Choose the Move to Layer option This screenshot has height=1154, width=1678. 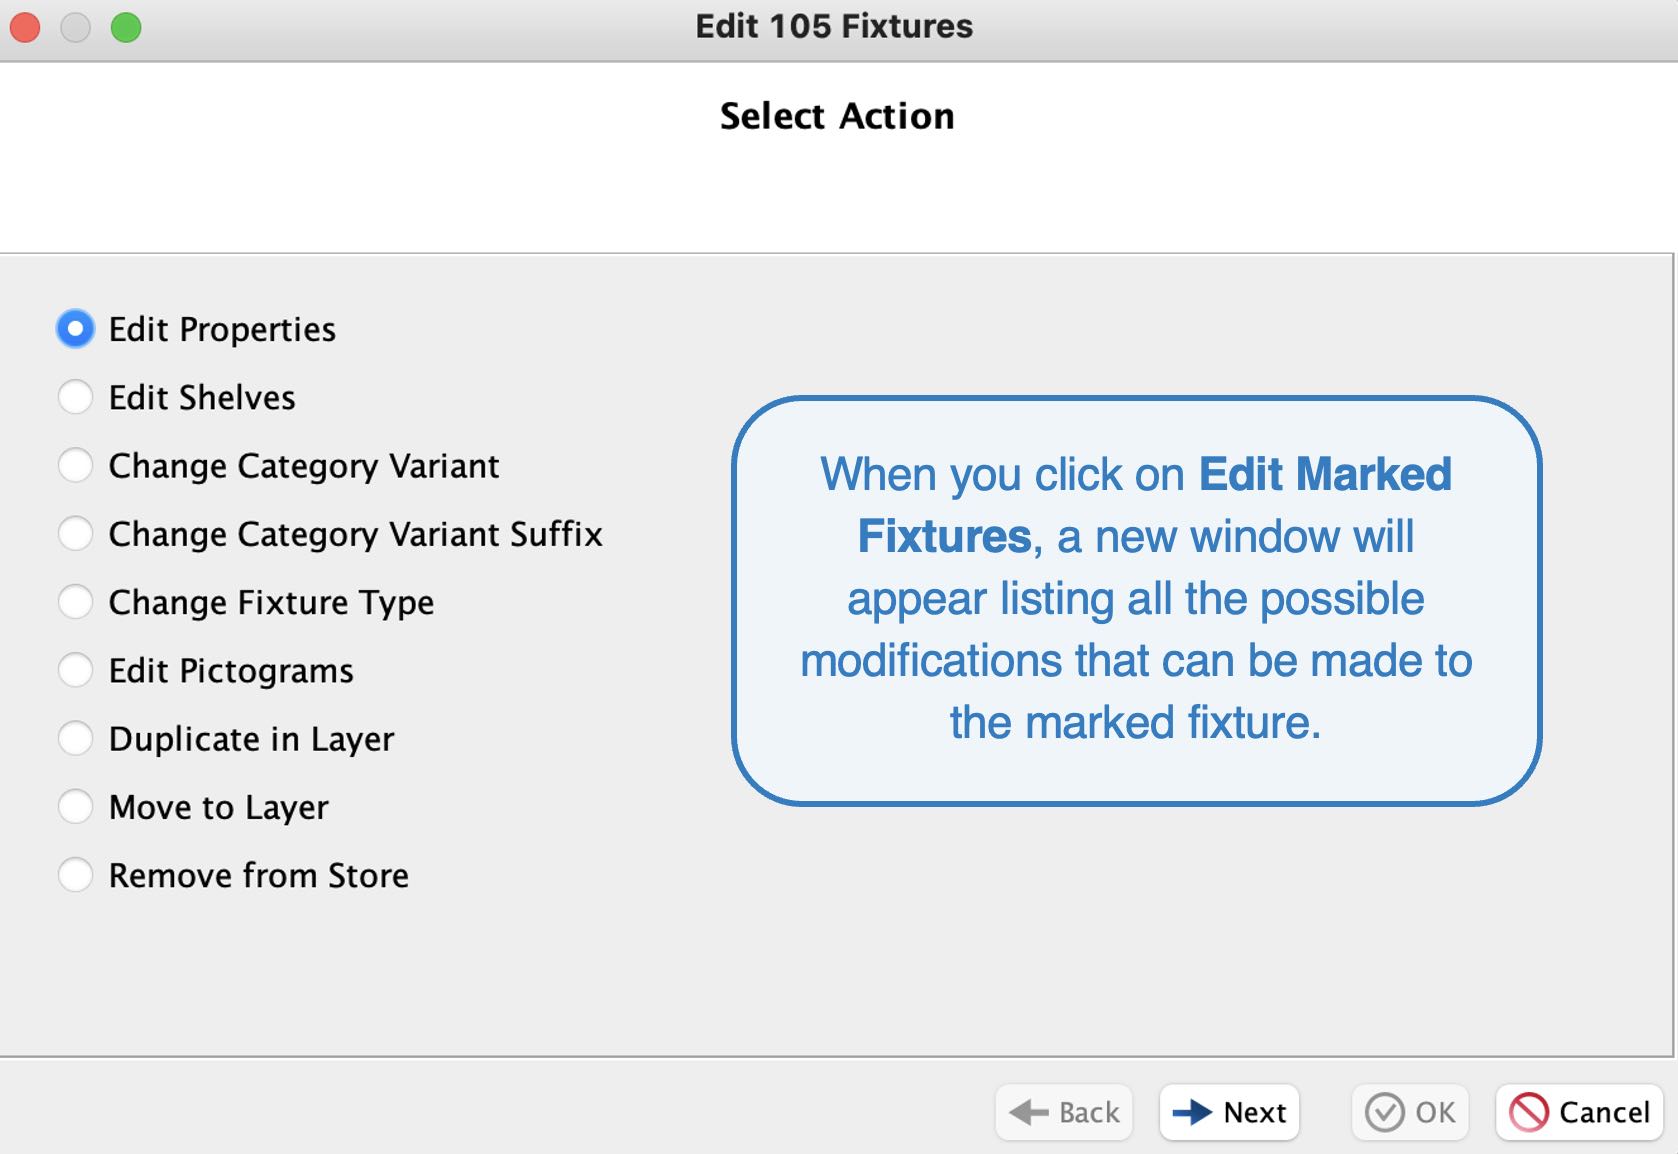[76, 806]
